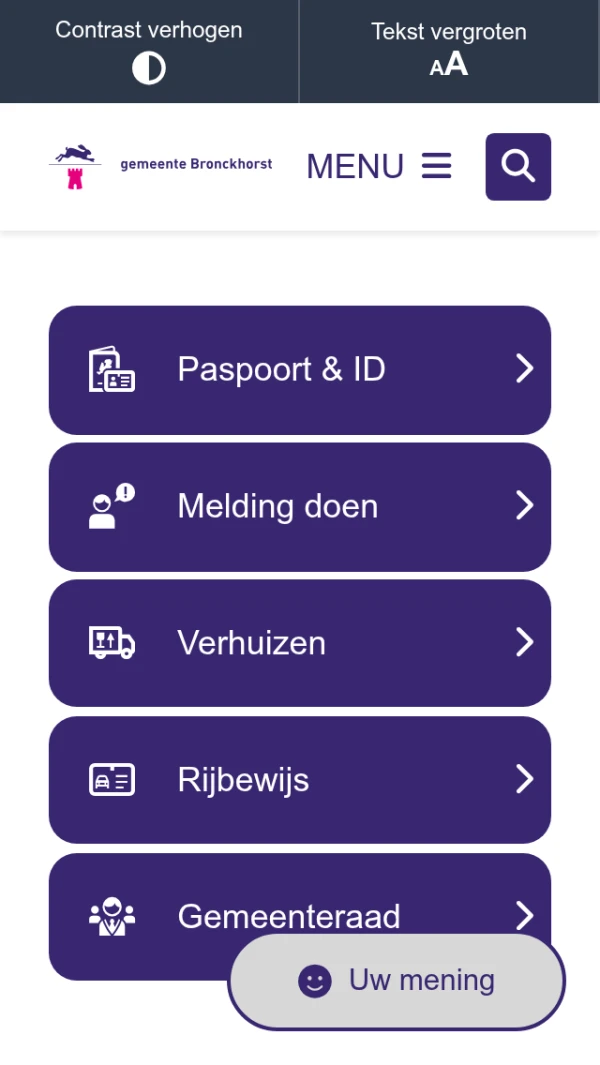The width and height of the screenshot is (600, 1065).
Task: Click the hamburger lines icon beside MENU
Action: (436, 166)
